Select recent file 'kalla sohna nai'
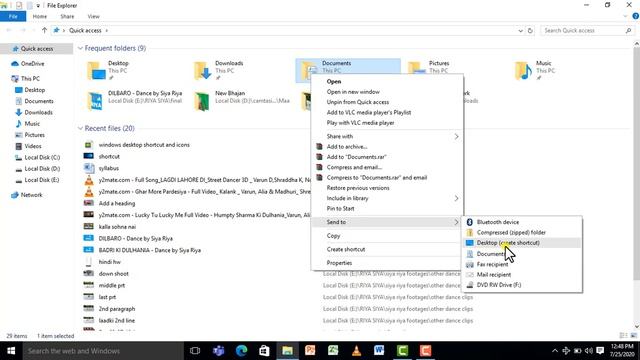640x360 pixels. pyautogui.click(x=117, y=227)
